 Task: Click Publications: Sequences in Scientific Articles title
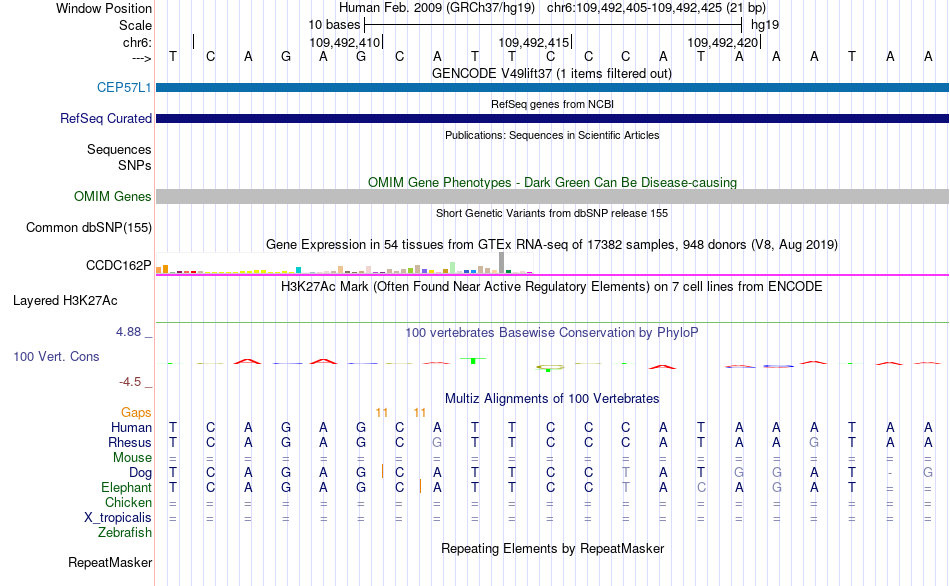(x=552, y=135)
